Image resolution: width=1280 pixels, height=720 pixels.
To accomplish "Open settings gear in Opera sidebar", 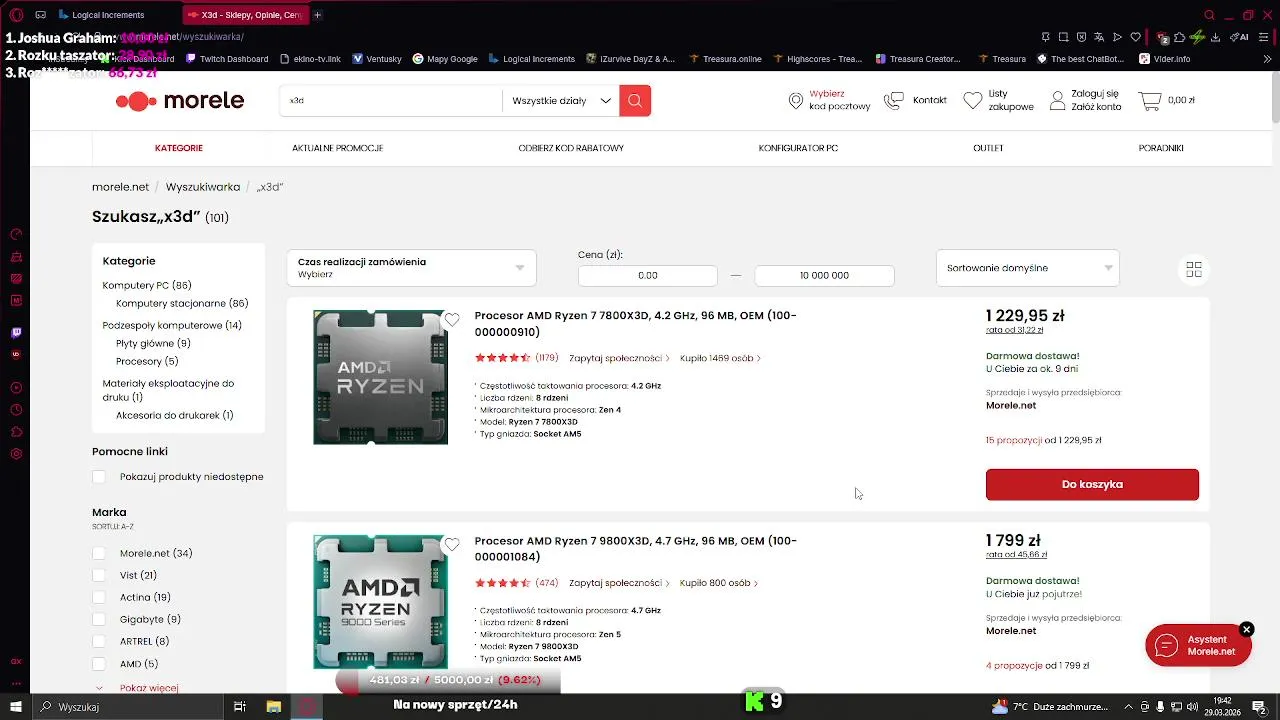I will [16, 454].
